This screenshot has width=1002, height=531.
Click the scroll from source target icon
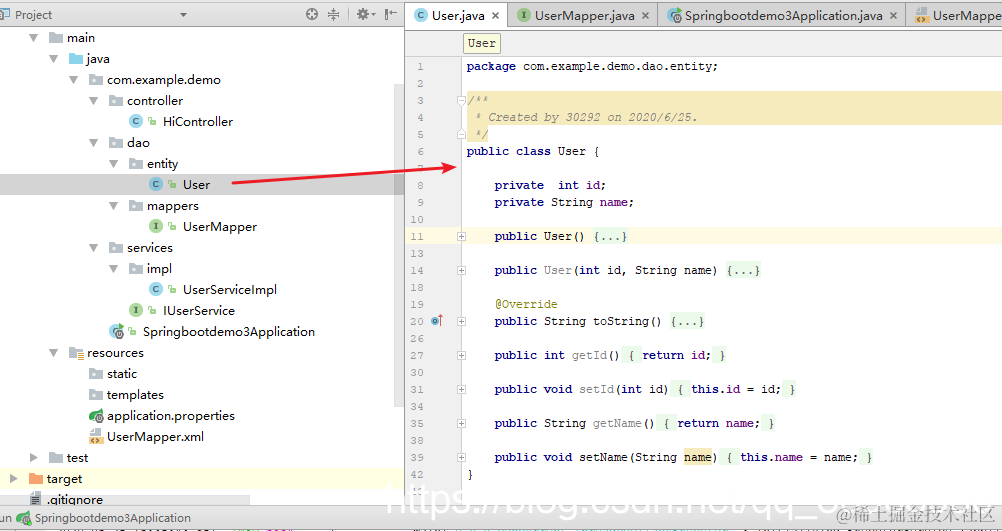coord(312,14)
